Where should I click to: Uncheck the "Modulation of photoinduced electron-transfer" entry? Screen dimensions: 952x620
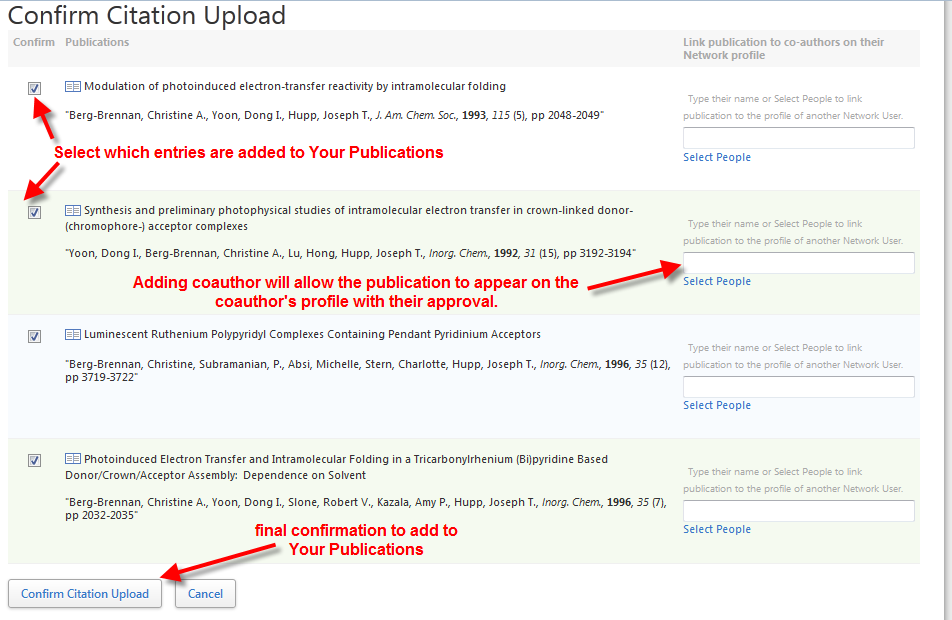pos(34,88)
